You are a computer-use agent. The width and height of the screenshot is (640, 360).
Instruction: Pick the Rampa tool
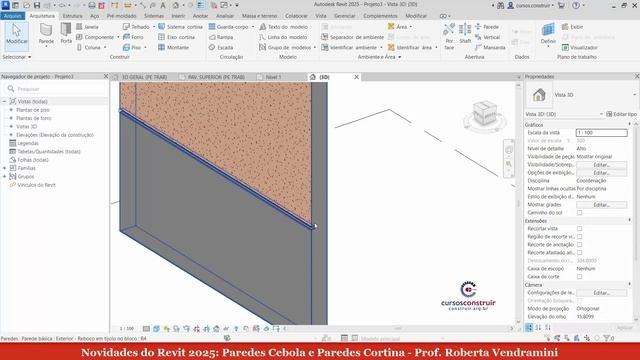[x=221, y=37]
